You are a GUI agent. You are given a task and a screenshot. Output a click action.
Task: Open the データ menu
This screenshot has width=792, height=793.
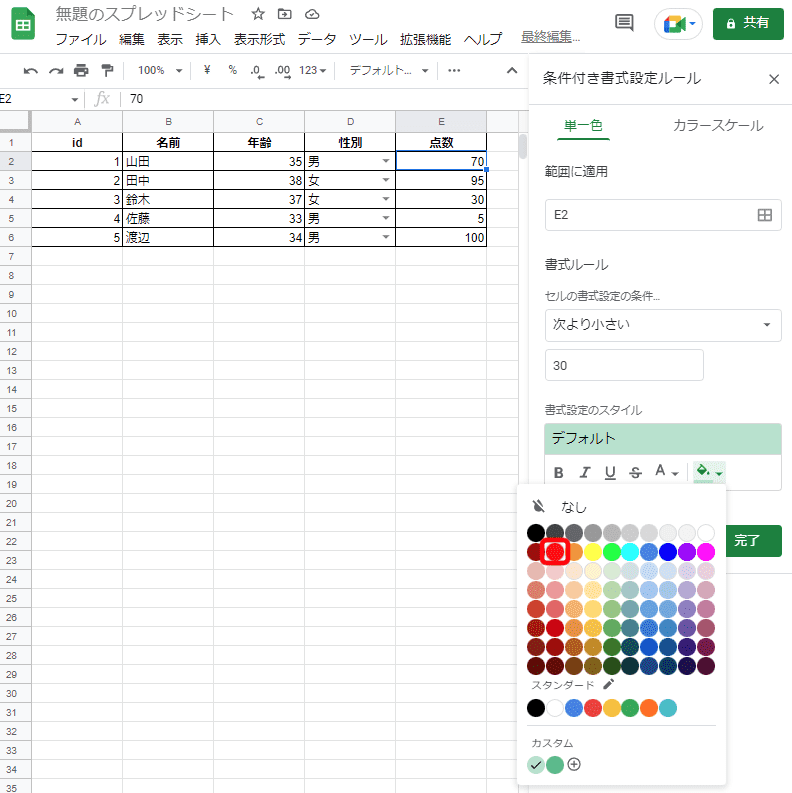(x=316, y=39)
